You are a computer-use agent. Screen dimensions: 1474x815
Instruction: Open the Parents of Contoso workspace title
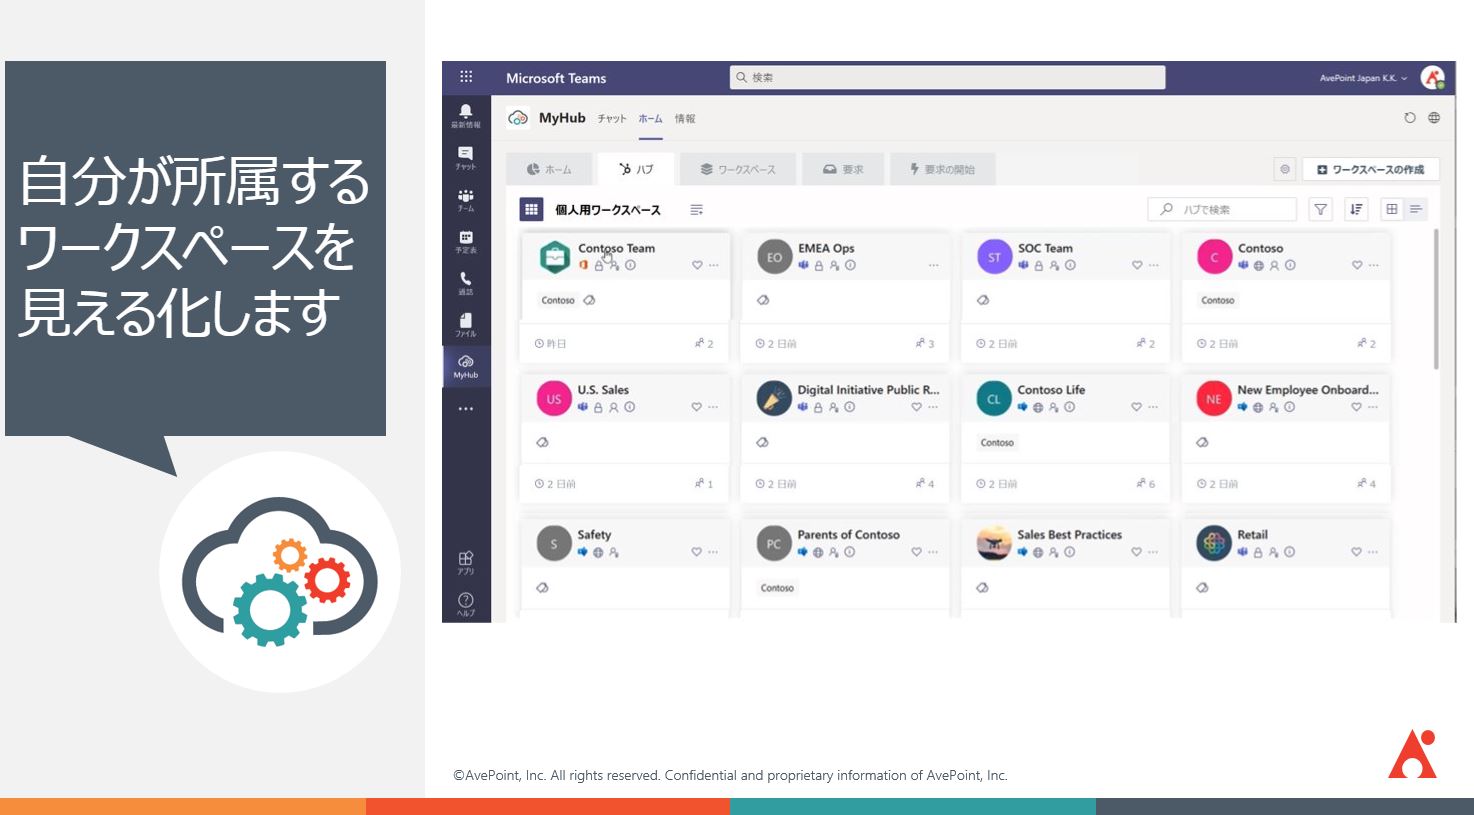point(848,535)
